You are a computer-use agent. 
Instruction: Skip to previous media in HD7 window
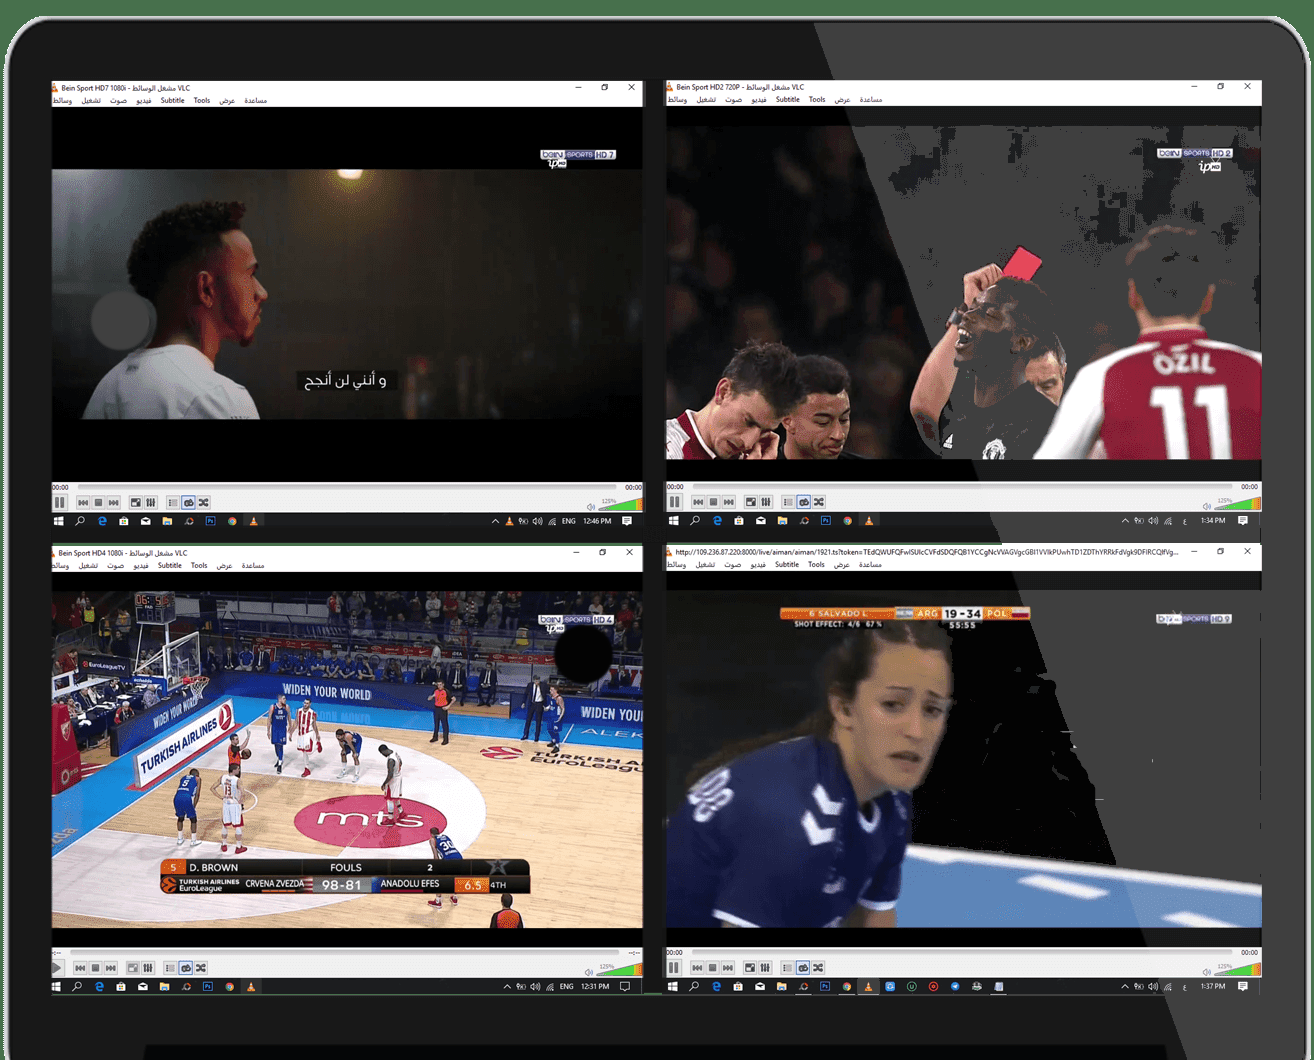coord(83,502)
